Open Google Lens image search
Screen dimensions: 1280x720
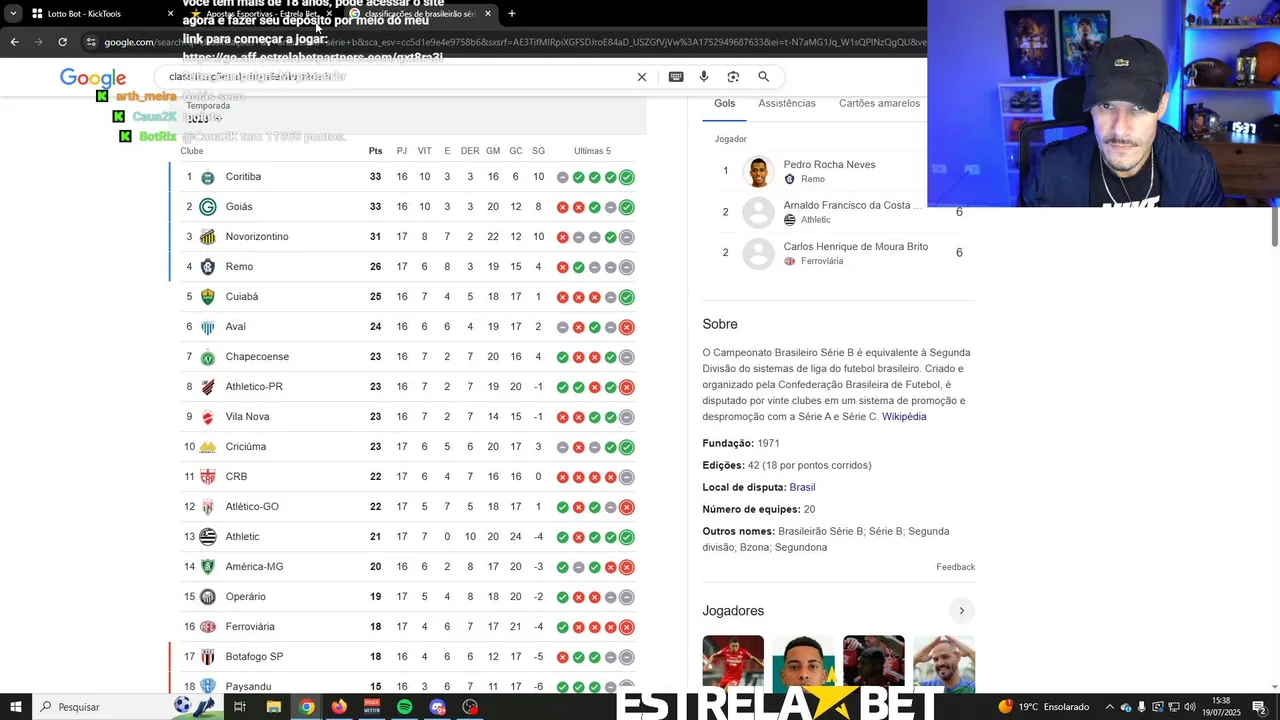tap(733, 77)
